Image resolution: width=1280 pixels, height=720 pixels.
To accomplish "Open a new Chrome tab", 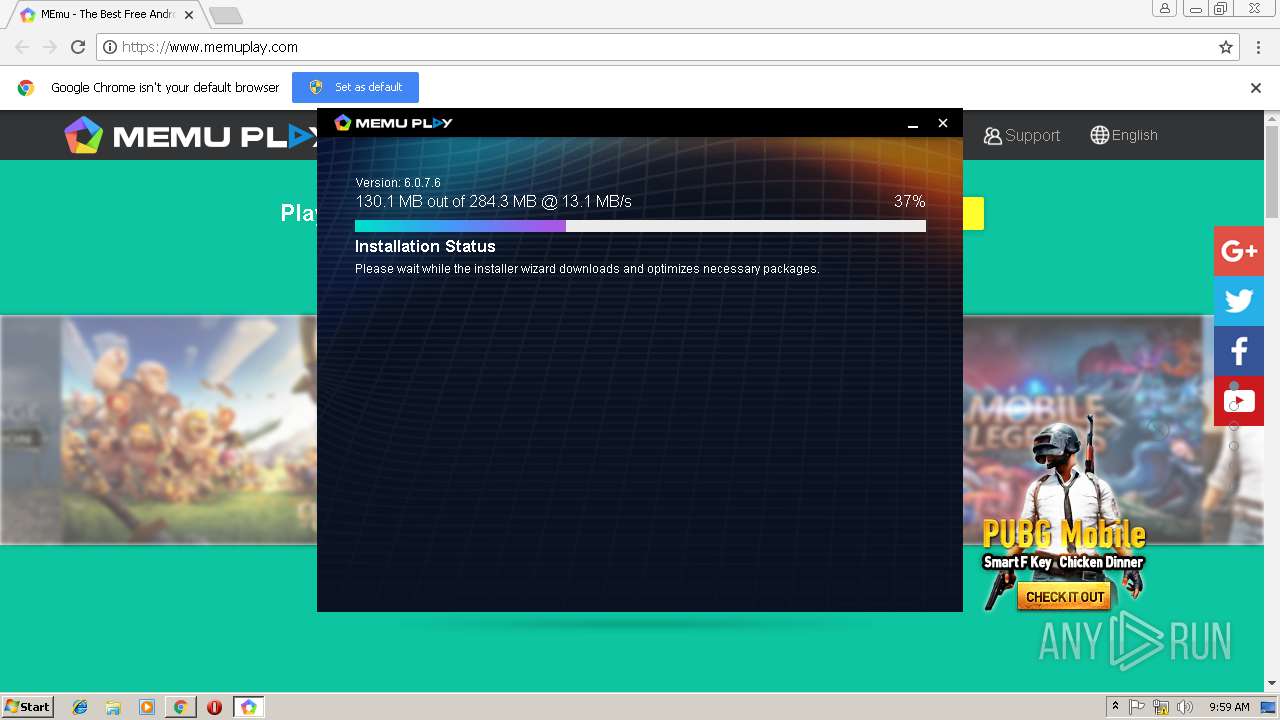I will [x=226, y=15].
